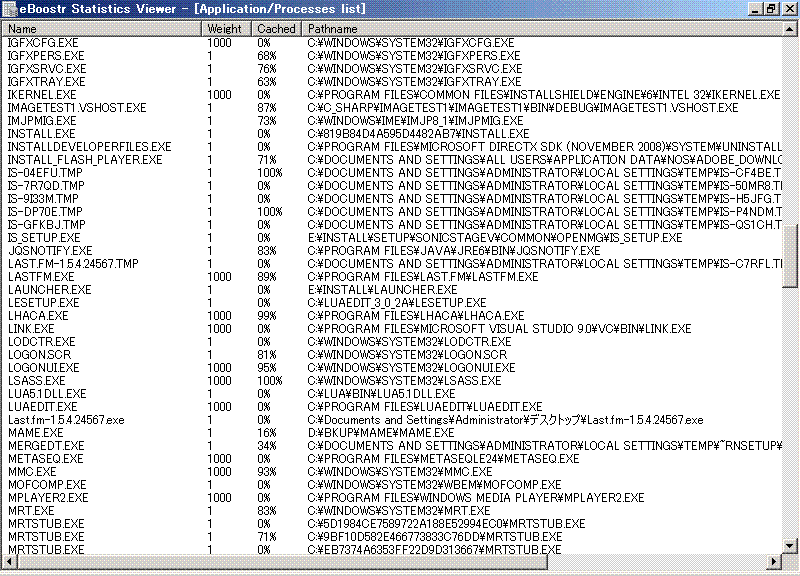This screenshot has height=576, width=800.
Task: Select the IGFXPERS.EXE row
Action: [392, 56]
